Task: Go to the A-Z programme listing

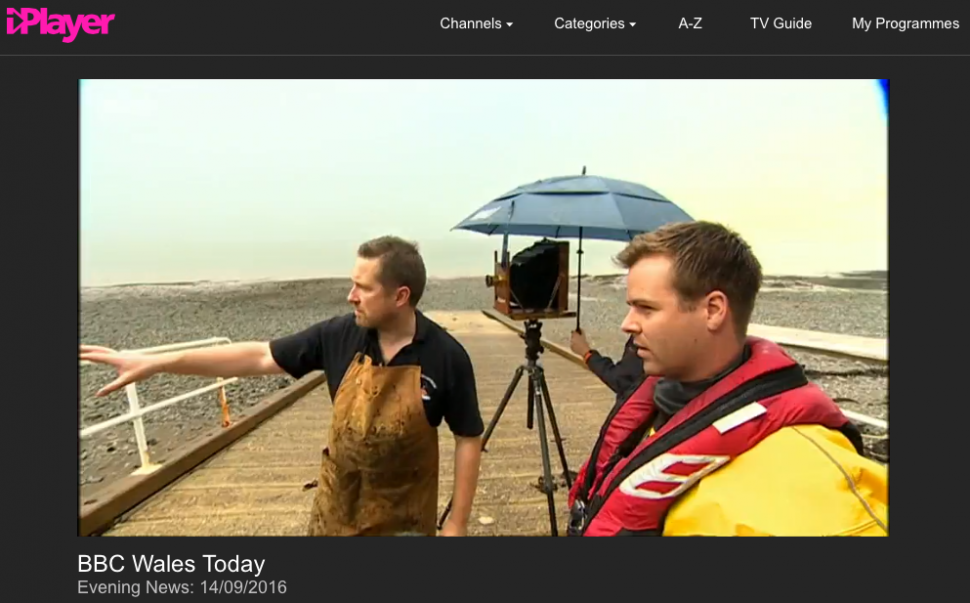Action: coord(690,24)
